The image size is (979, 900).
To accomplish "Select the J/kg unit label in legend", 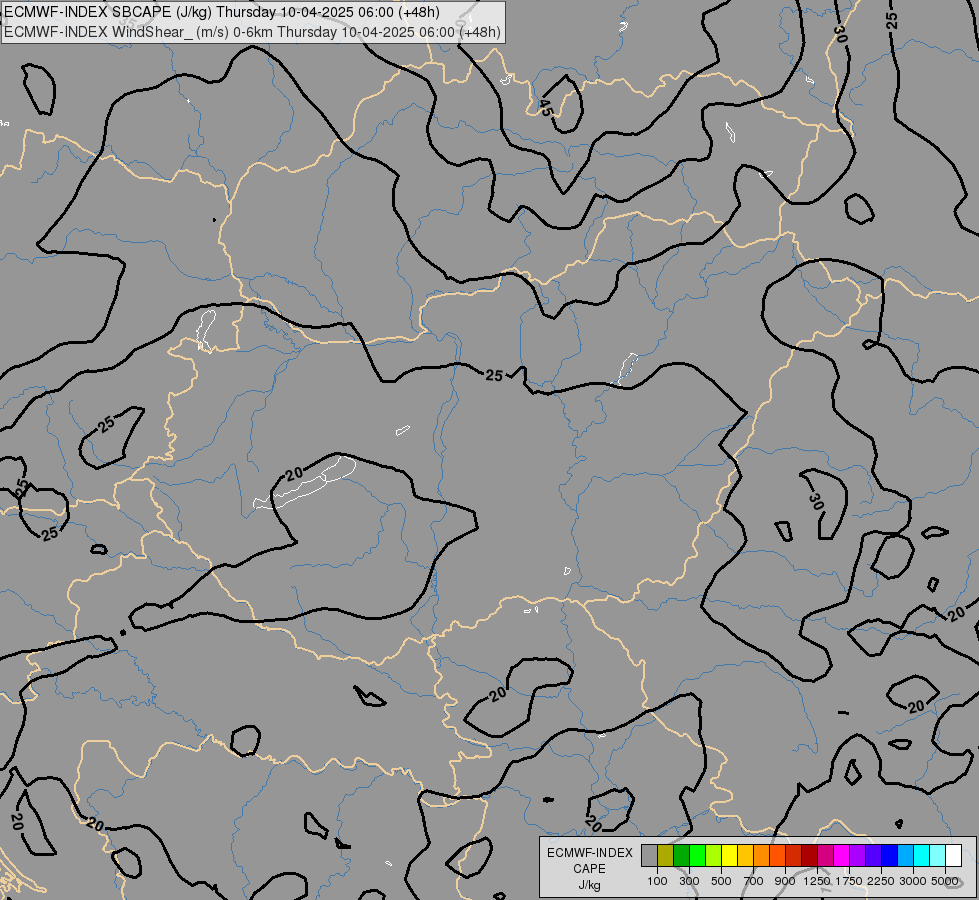I will (589, 885).
